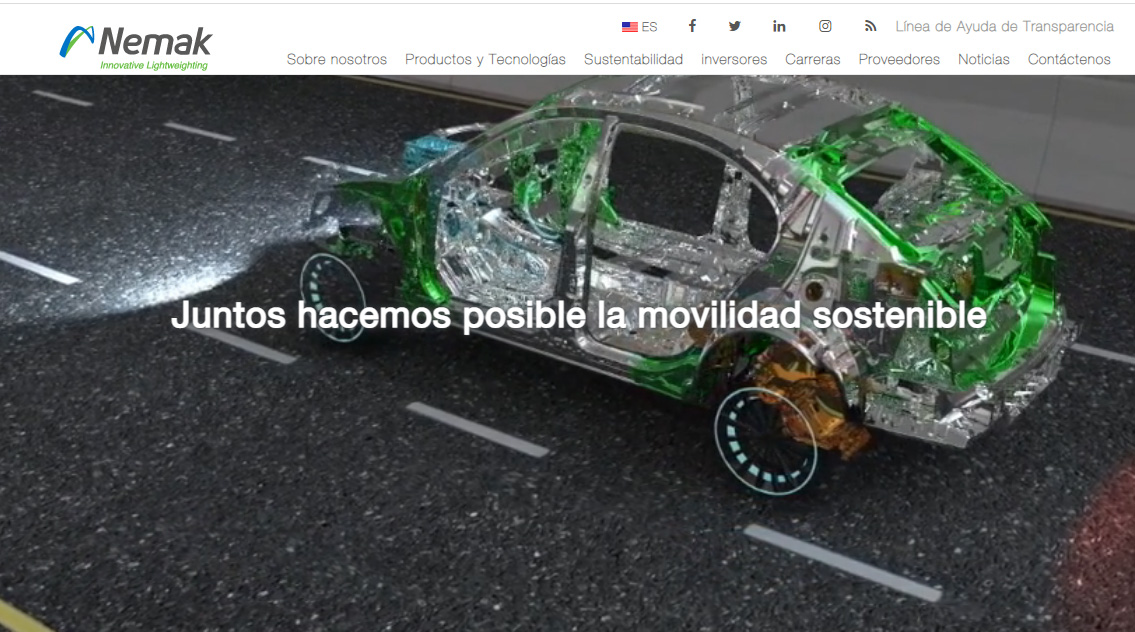Open the RSS feed icon
1135x632 pixels.
pyautogui.click(x=870, y=26)
